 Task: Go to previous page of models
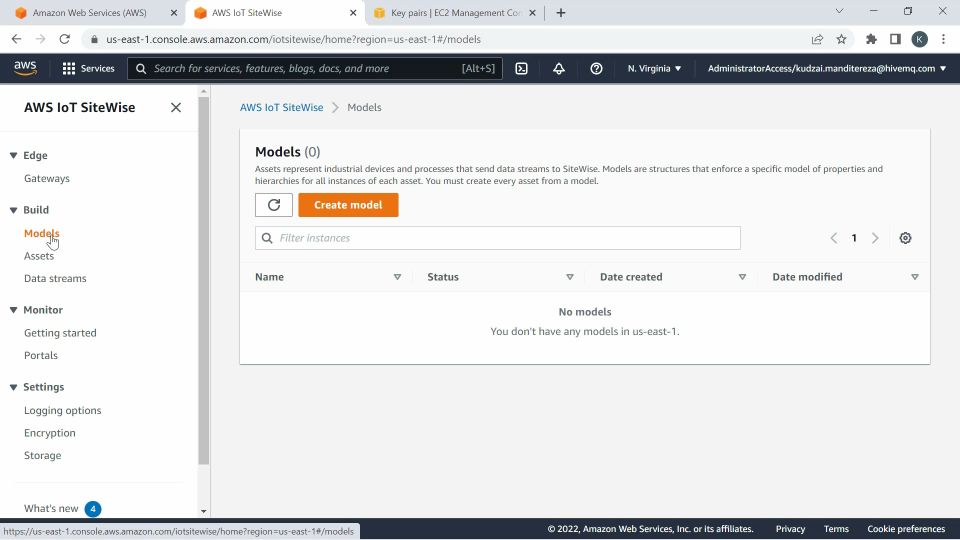tap(833, 238)
